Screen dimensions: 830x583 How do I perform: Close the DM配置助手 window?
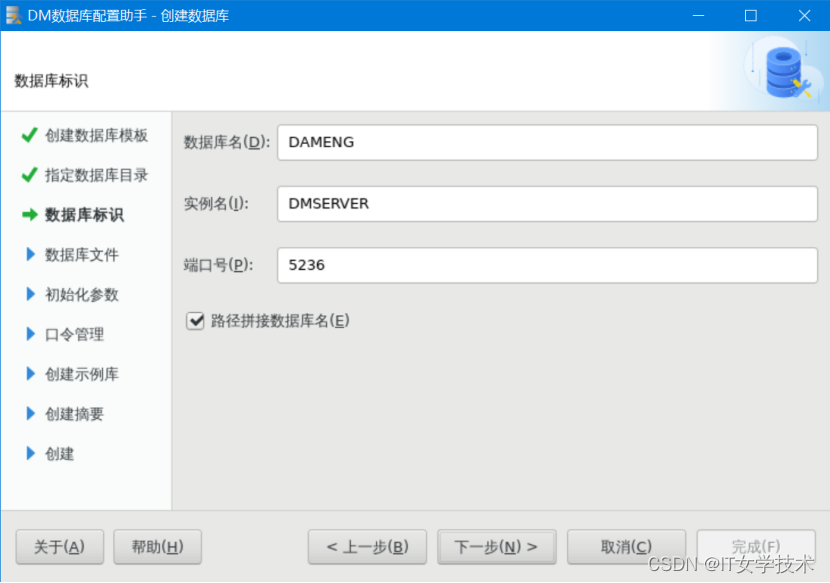pyautogui.click(x=804, y=15)
